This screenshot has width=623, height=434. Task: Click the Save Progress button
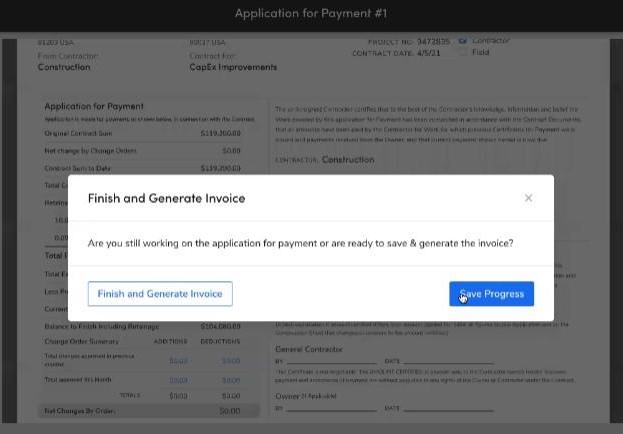[x=491, y=294]
